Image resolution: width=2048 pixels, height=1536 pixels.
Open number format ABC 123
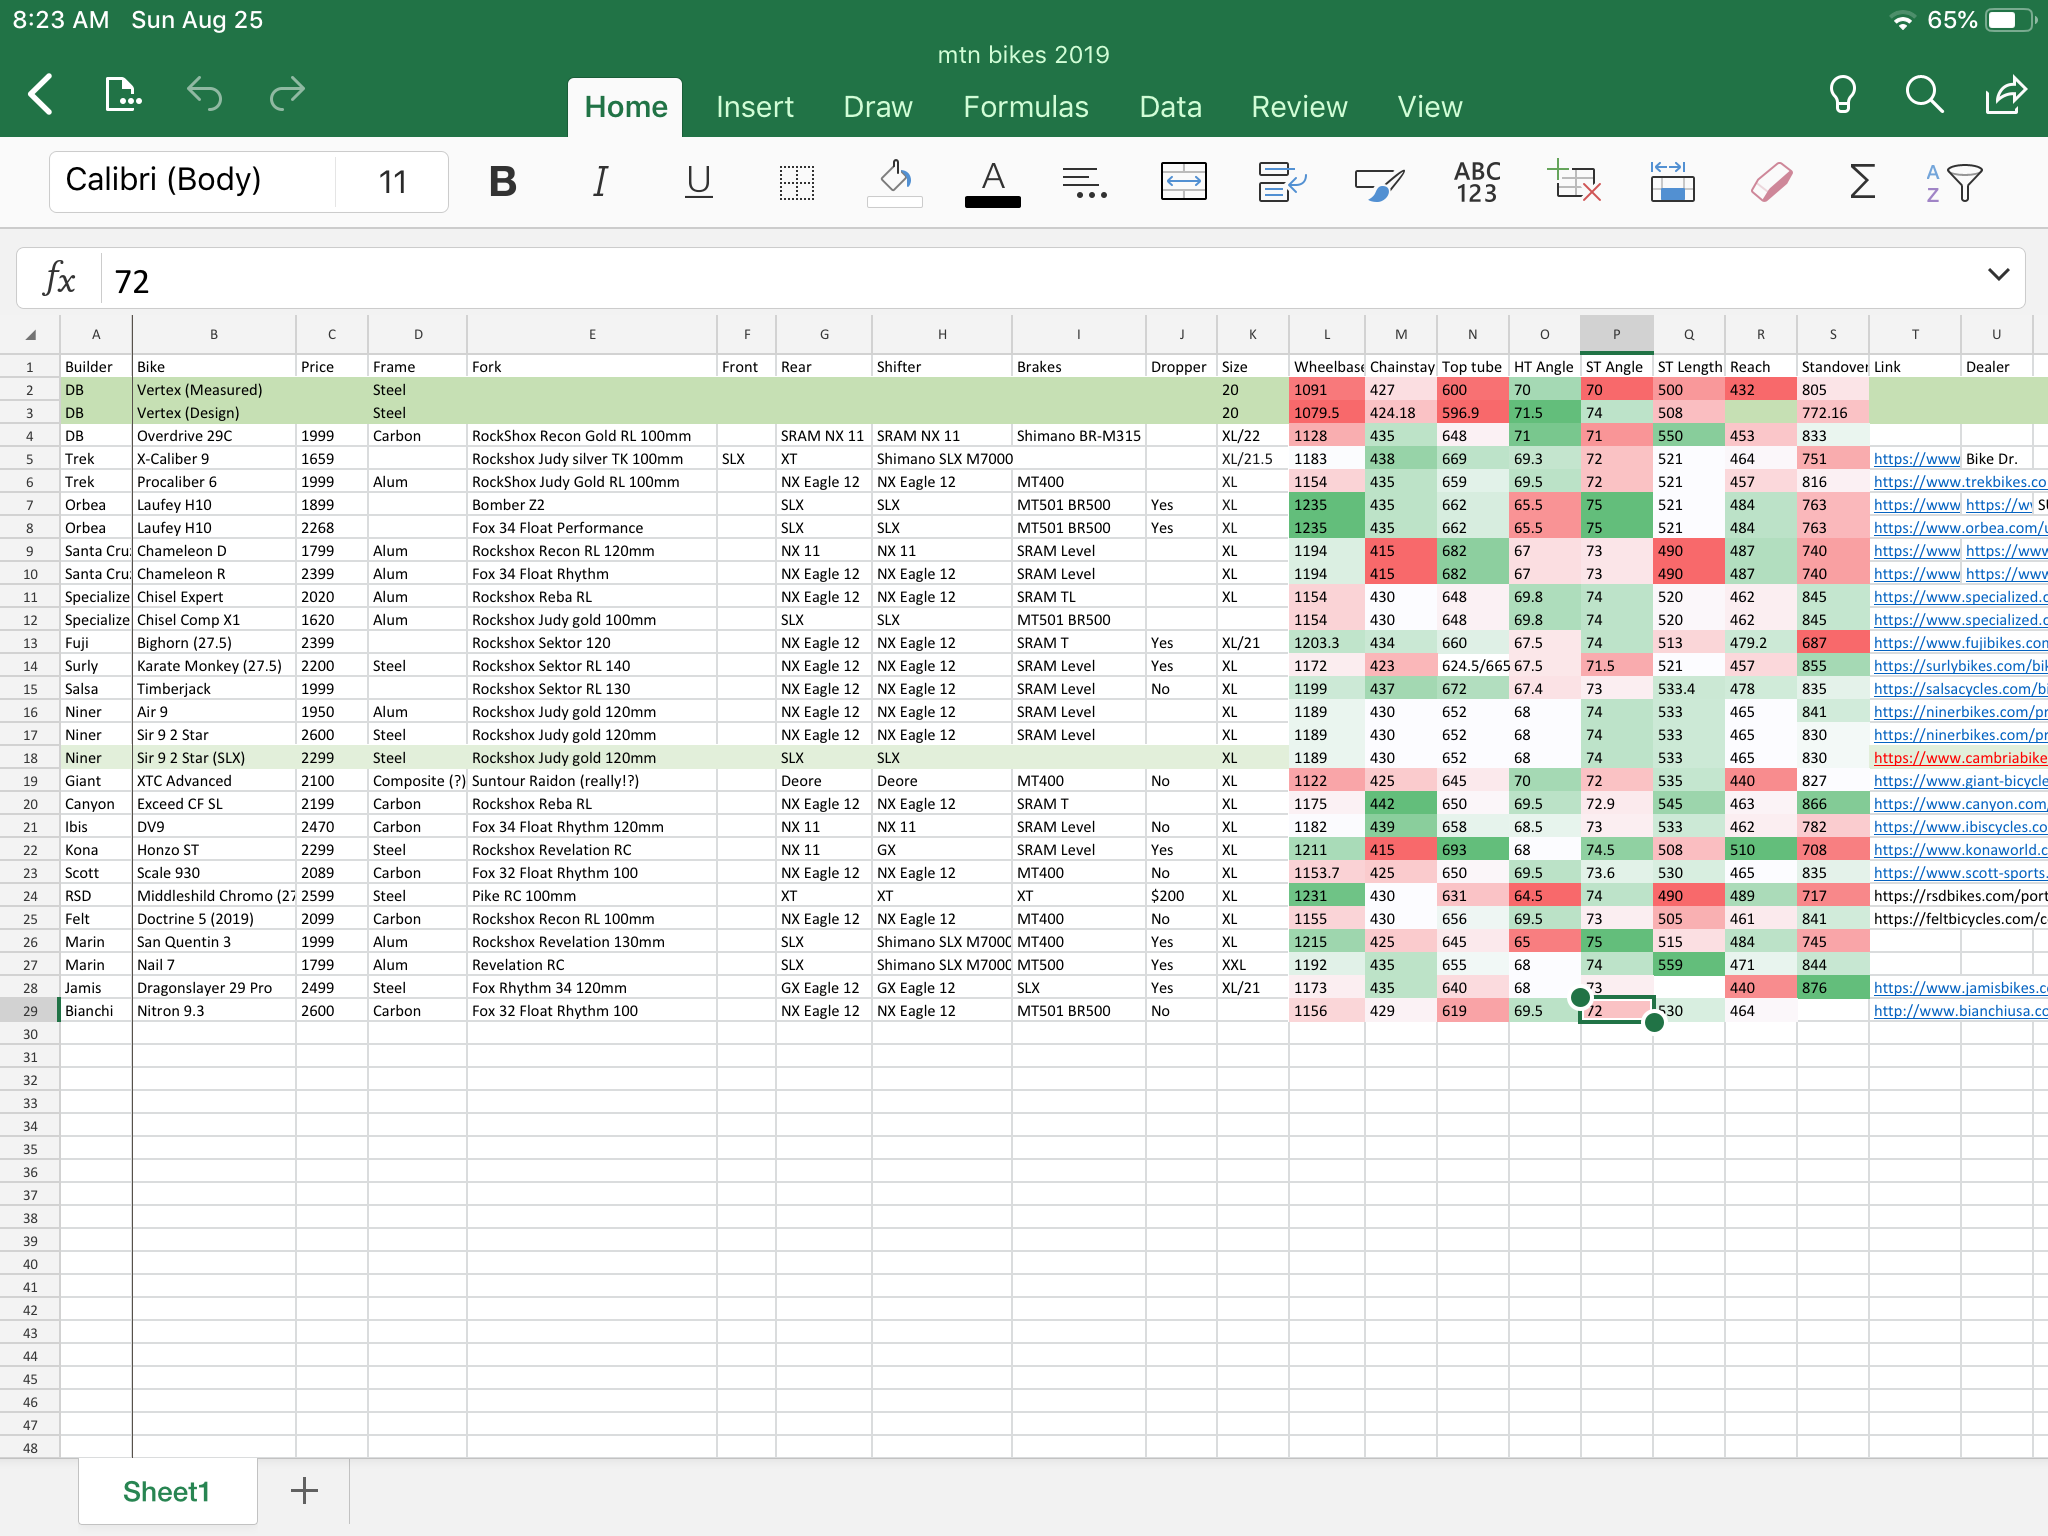coord(1477,182)
